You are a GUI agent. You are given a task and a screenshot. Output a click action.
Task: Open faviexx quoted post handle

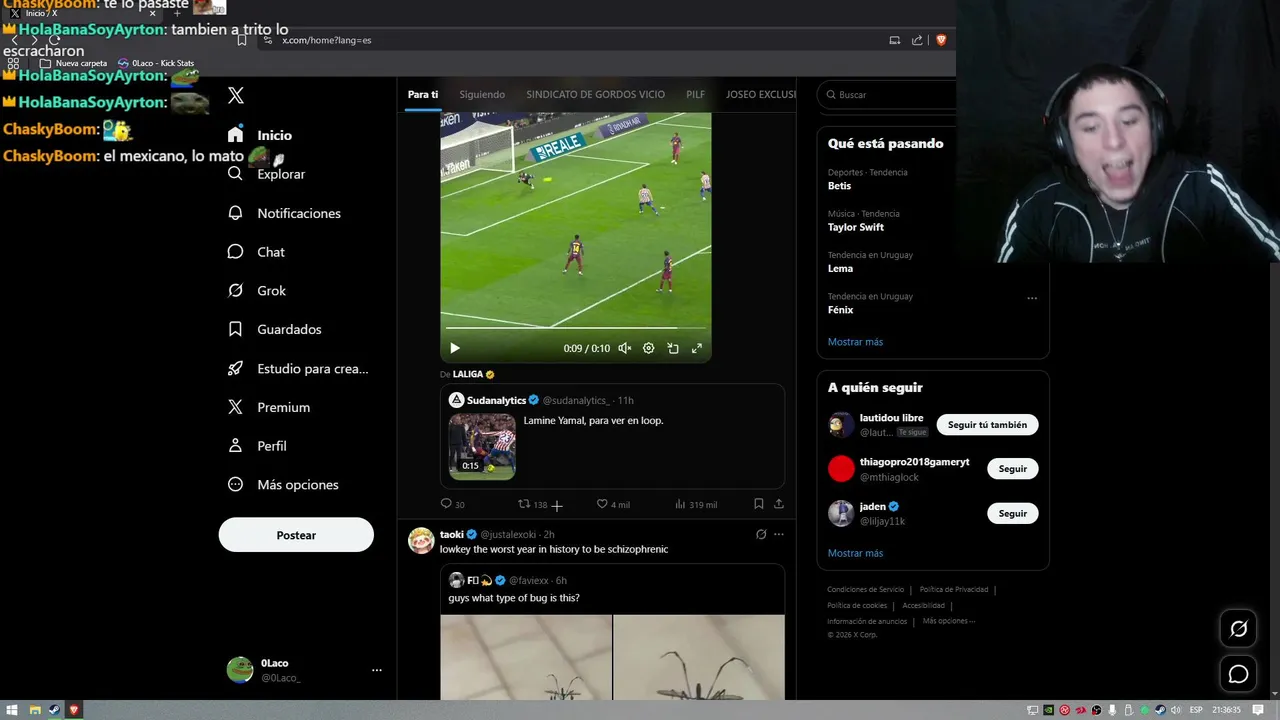click(529, 580)
